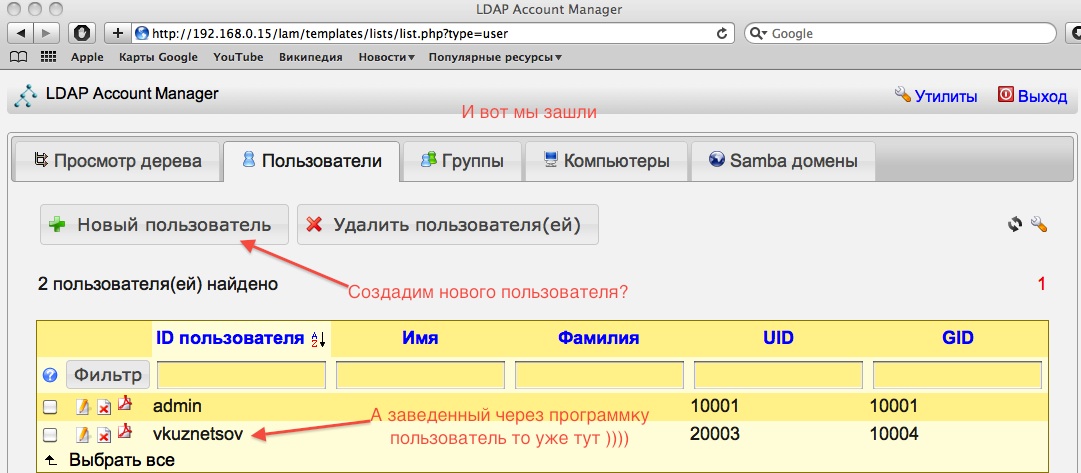The height and width of the screenshot is (473, 1081).
Task: Open the Samba домены tab
Action: pyautogui.click(x=782, y=161)
